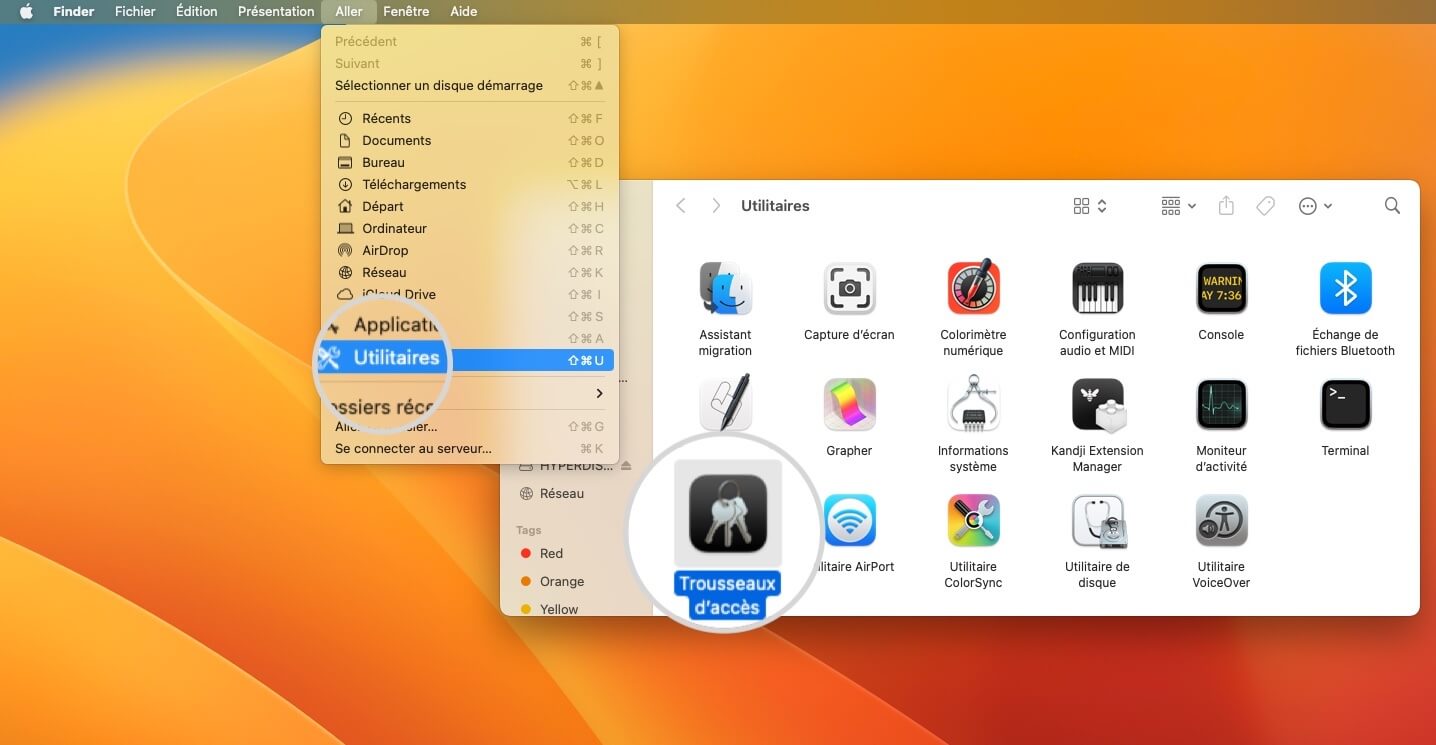Open the script editor pen icon
The width and height of the screenshot is (1436, 745).
coord(727,403)
